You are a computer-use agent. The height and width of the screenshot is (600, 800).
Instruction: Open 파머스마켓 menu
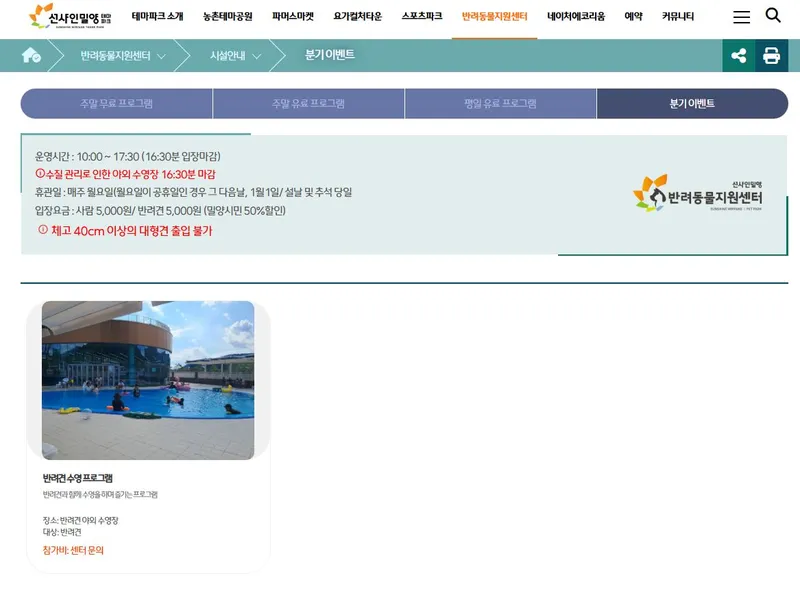coord(293,16)
